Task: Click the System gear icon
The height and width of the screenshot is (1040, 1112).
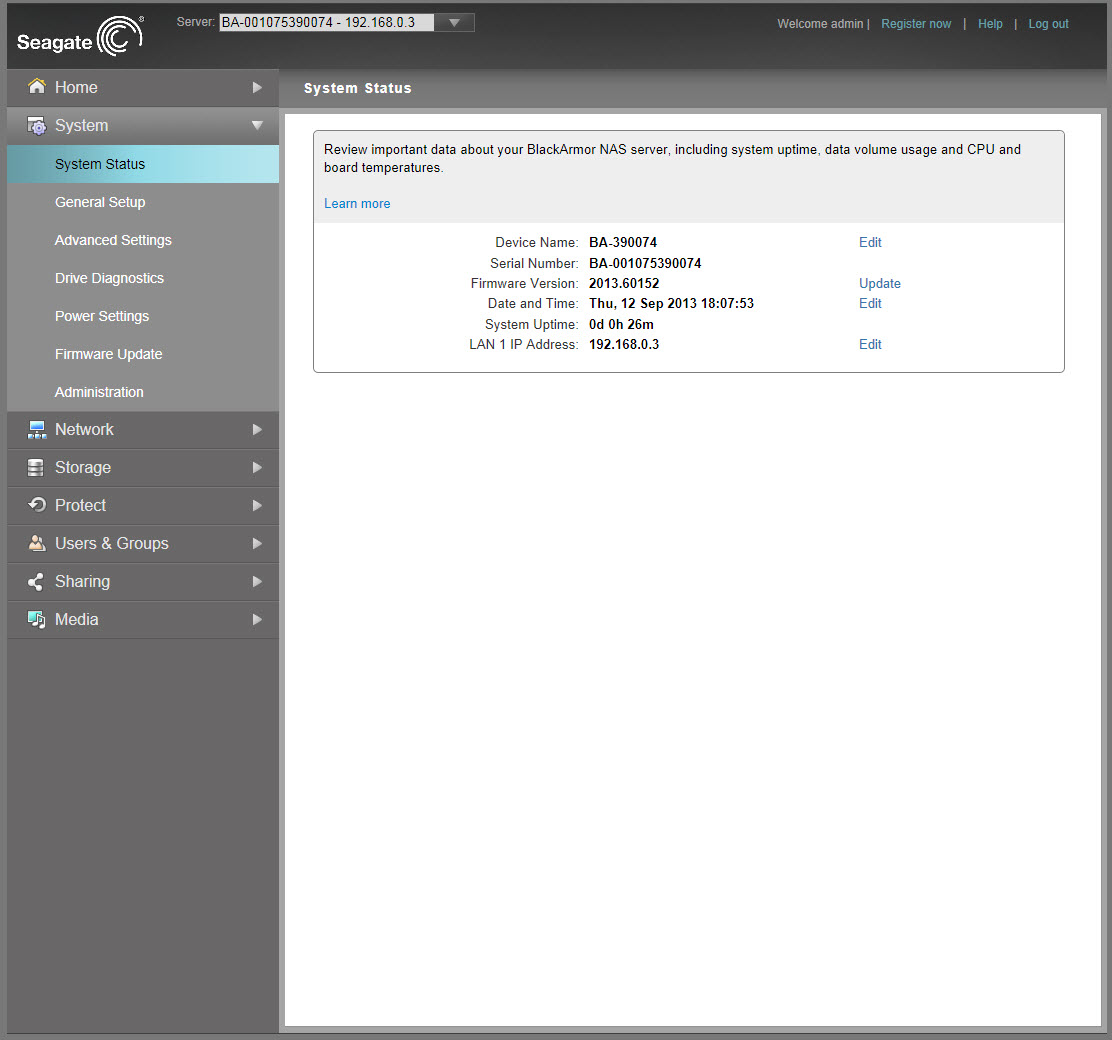Action: (37, 126)
